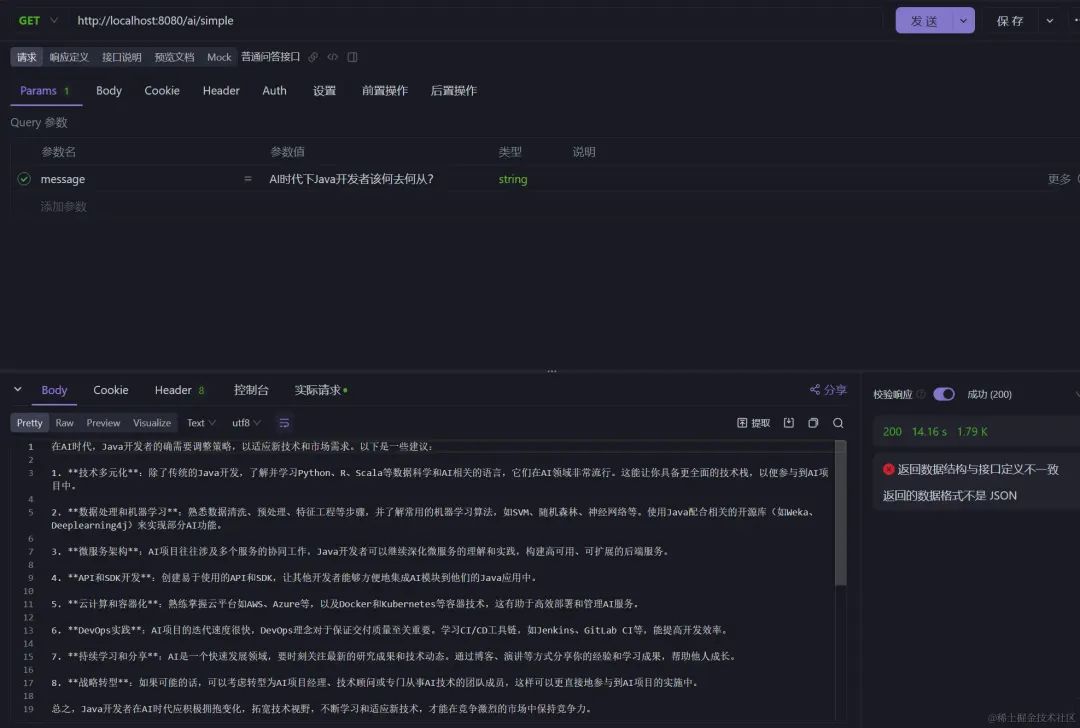1080x728 pixels.
Task: Switch to the Mock tab
Action: (x=219, y=57)
